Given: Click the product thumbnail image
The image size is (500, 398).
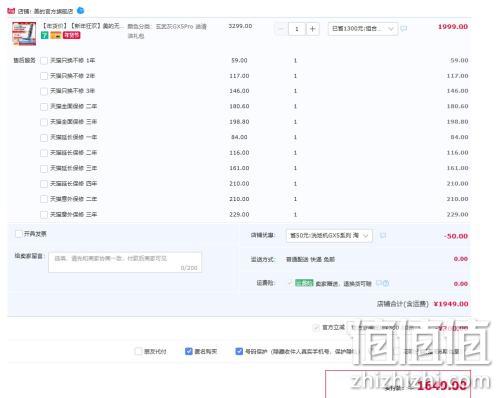Looking at the screenshot, I should tap(24, 33).
